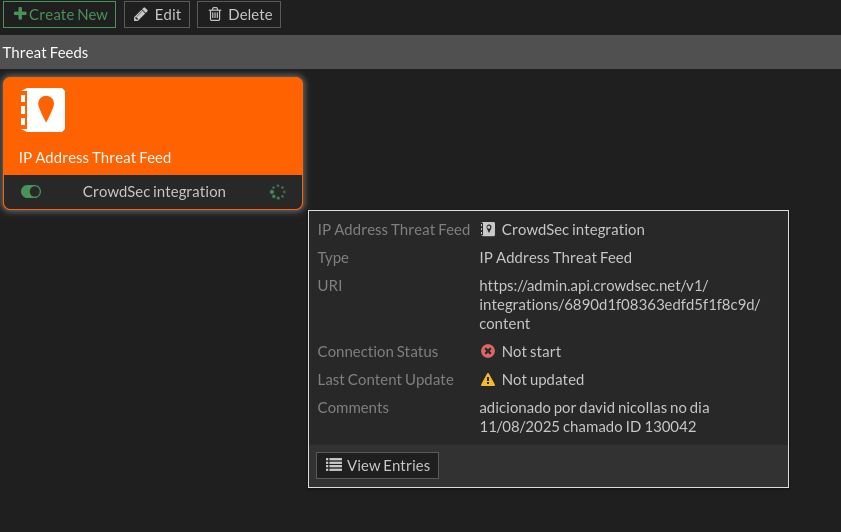Click the 'Connection Status' label

coord(378,352)
